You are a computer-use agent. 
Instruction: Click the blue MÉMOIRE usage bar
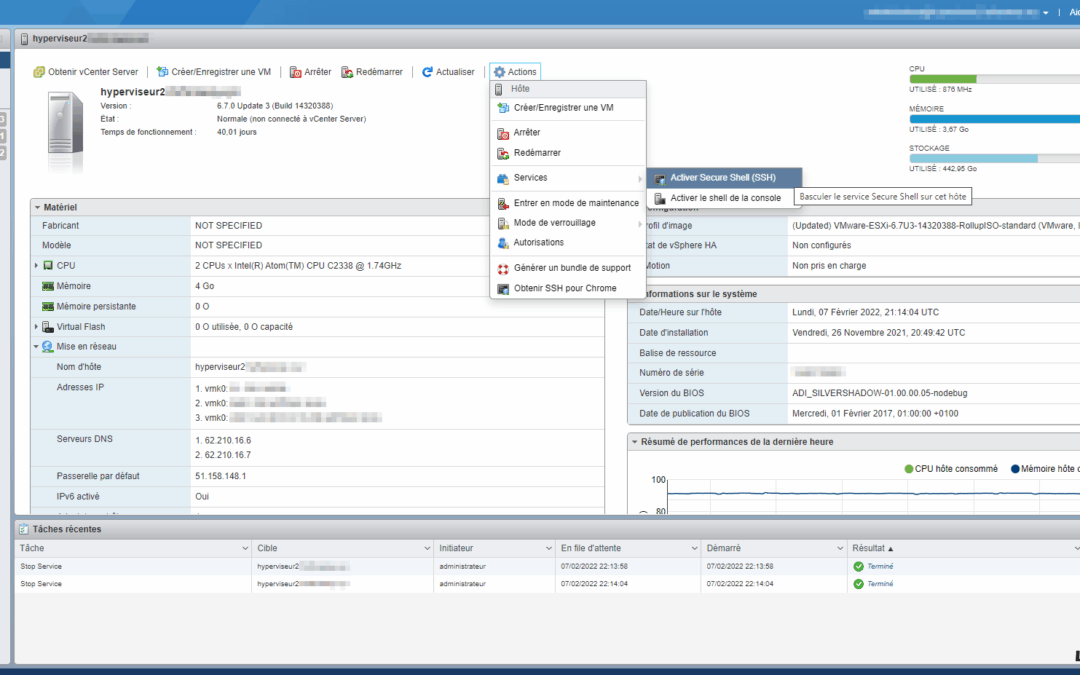pos(995,119)
